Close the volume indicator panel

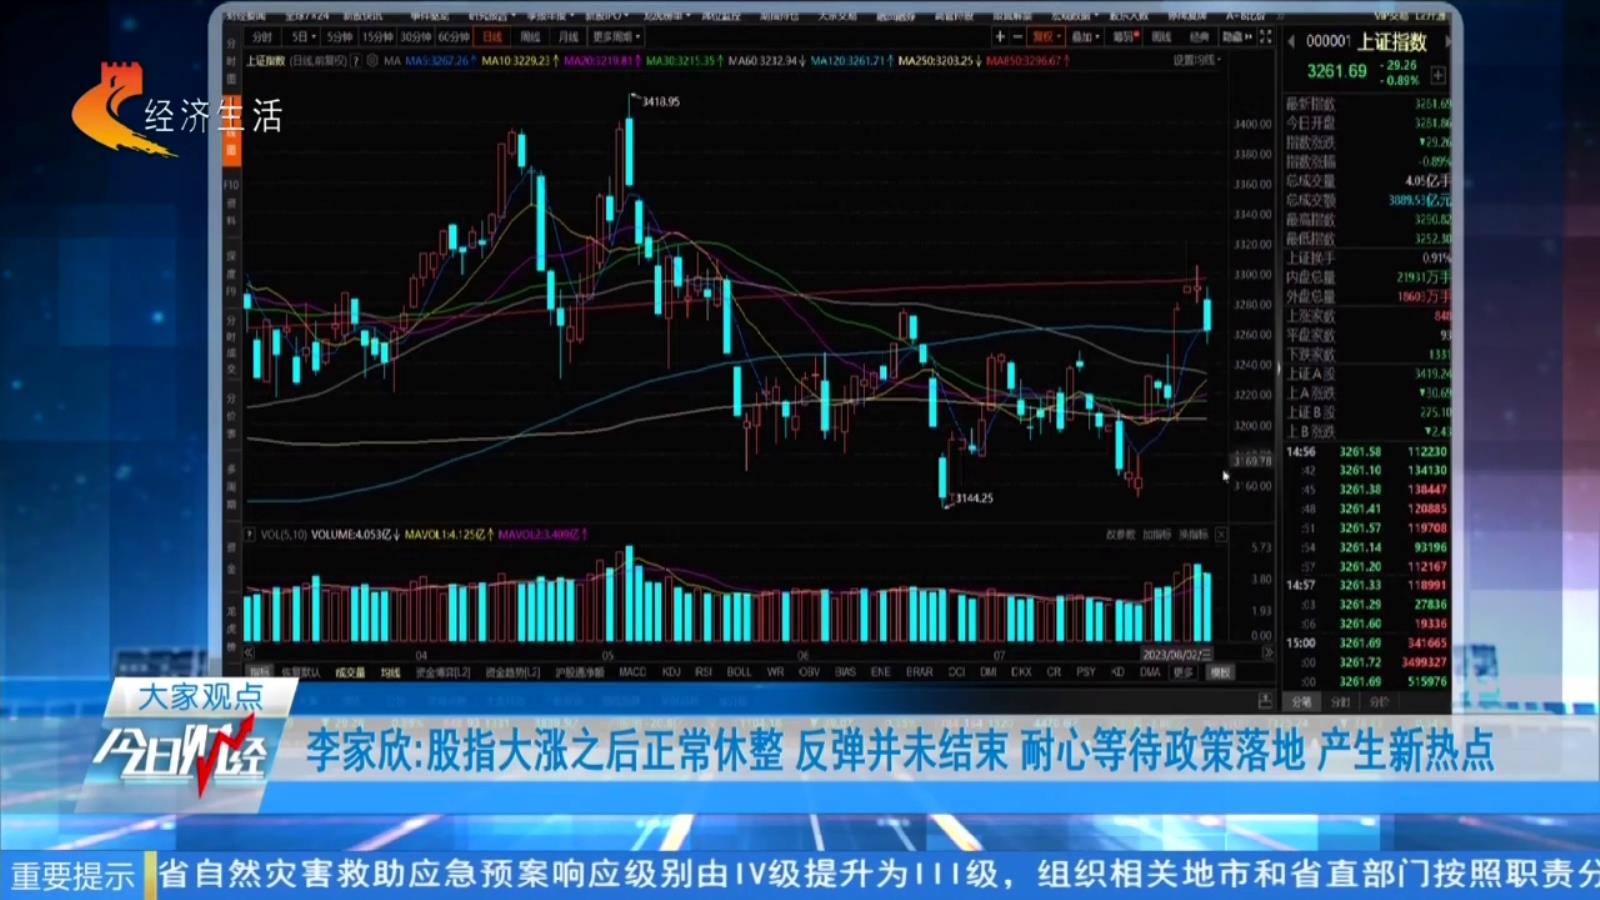[x=1221, y=535]
